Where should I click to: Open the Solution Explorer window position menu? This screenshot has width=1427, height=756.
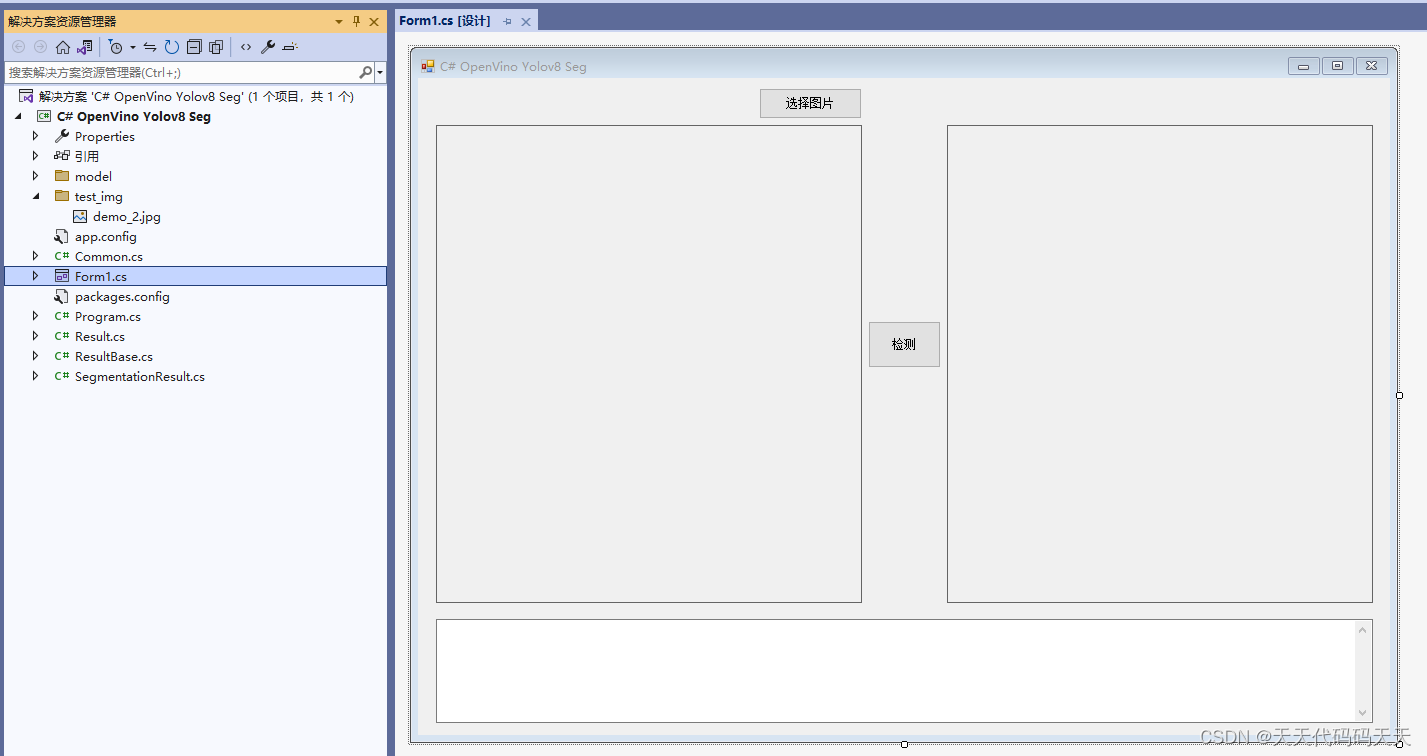(339, 21)
